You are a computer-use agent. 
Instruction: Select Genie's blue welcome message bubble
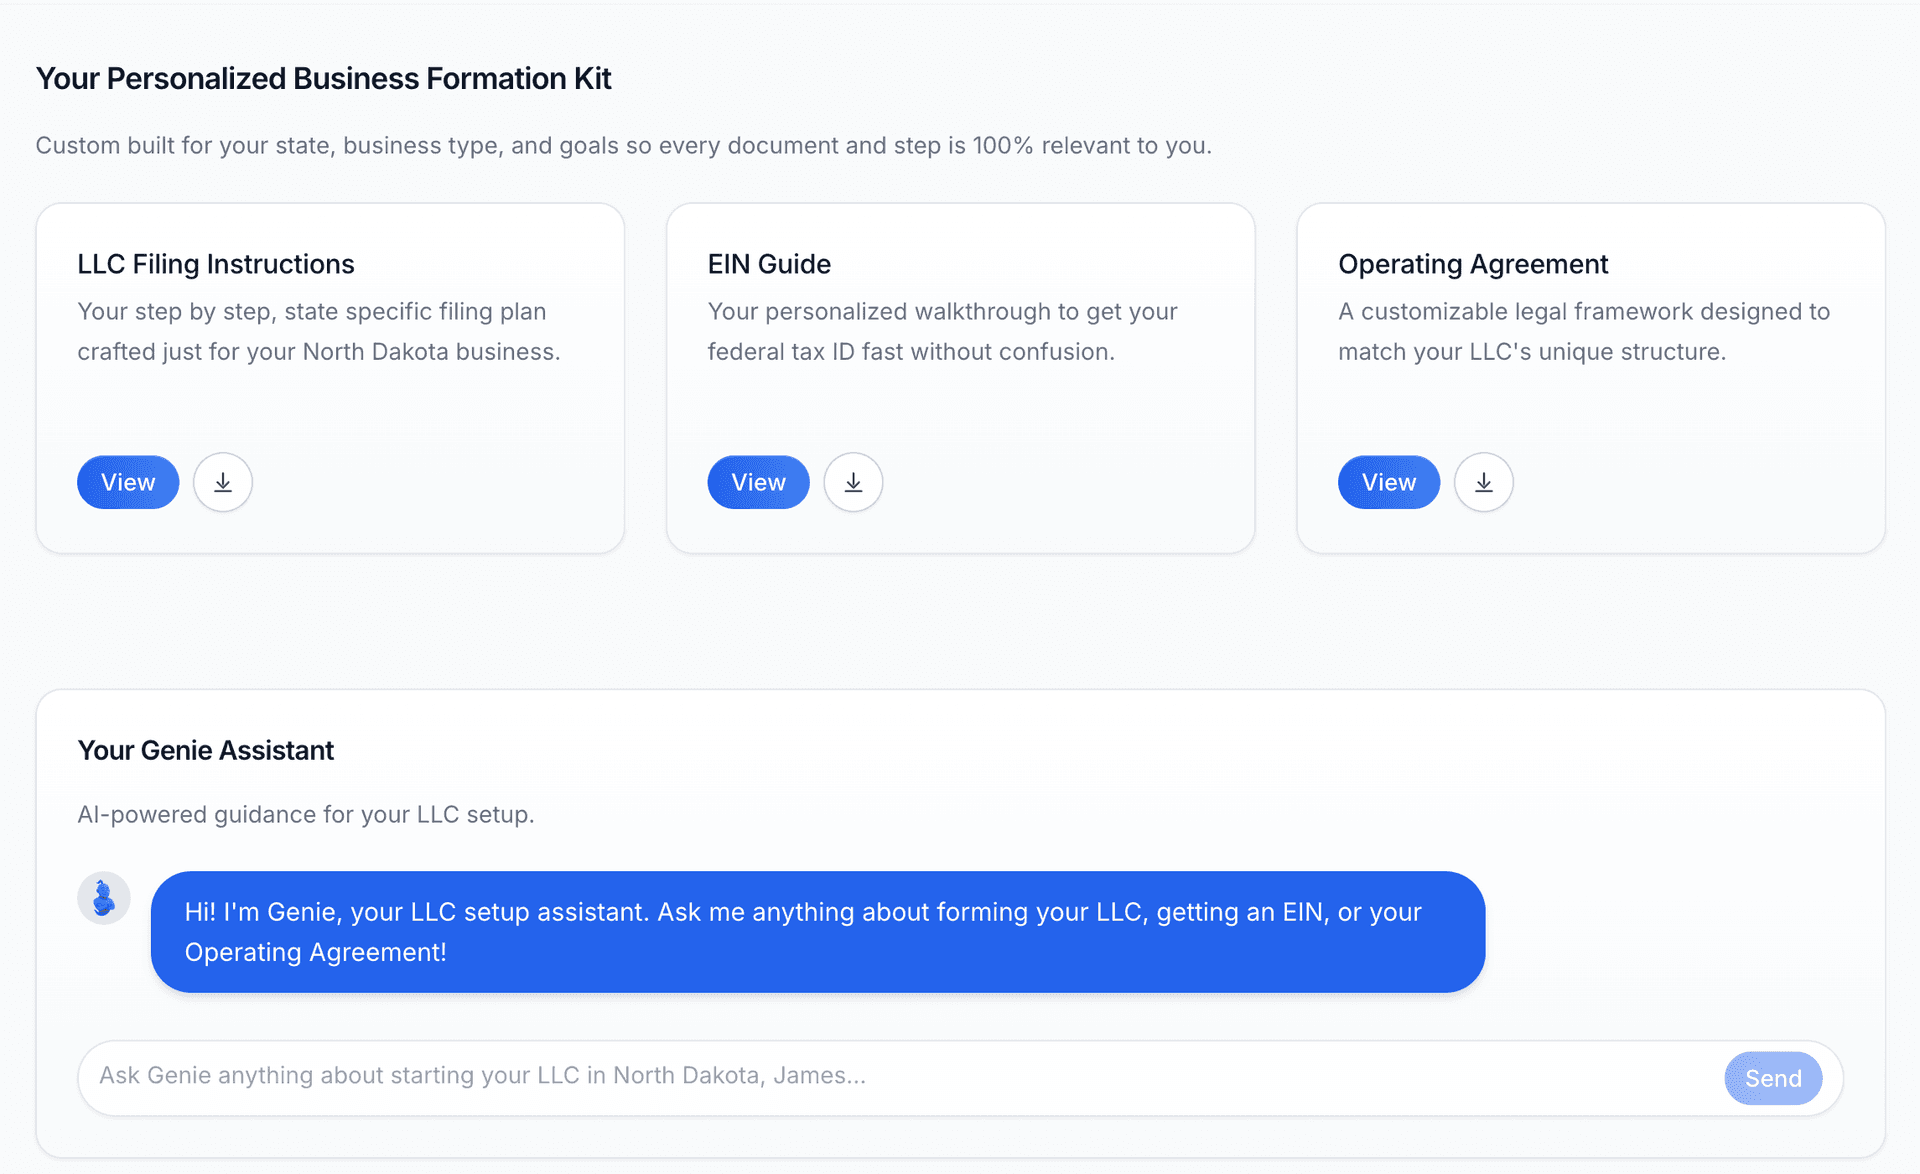[x=816, y=931]
